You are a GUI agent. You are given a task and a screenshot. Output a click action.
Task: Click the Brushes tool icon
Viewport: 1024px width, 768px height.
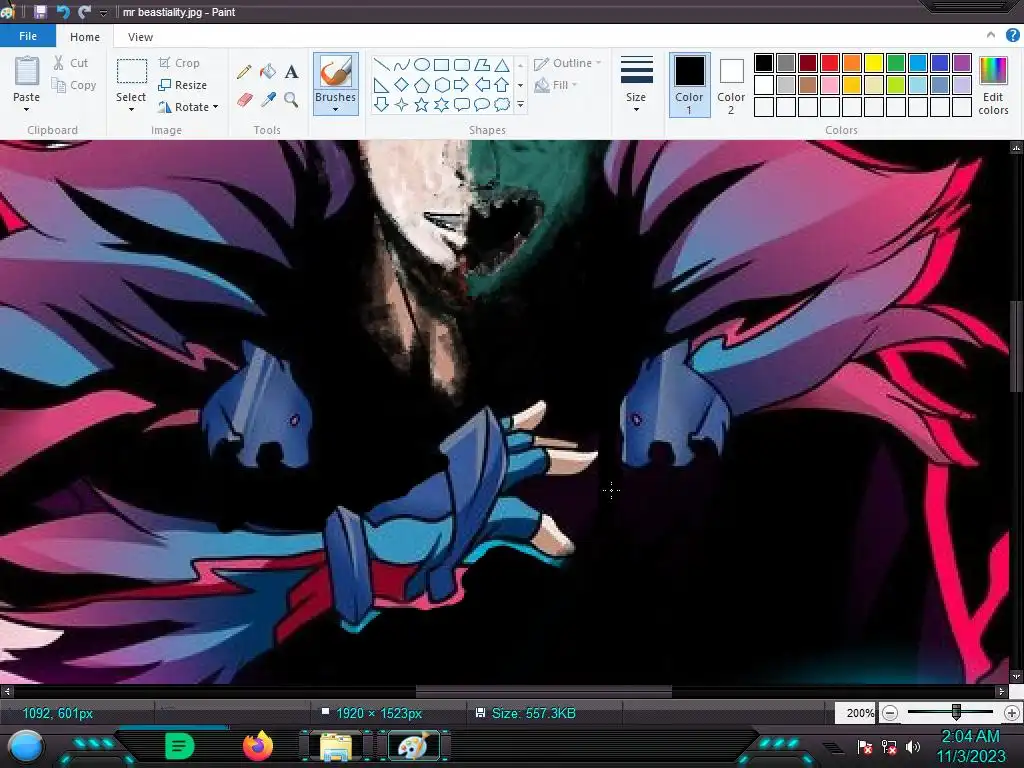point(336,72)
